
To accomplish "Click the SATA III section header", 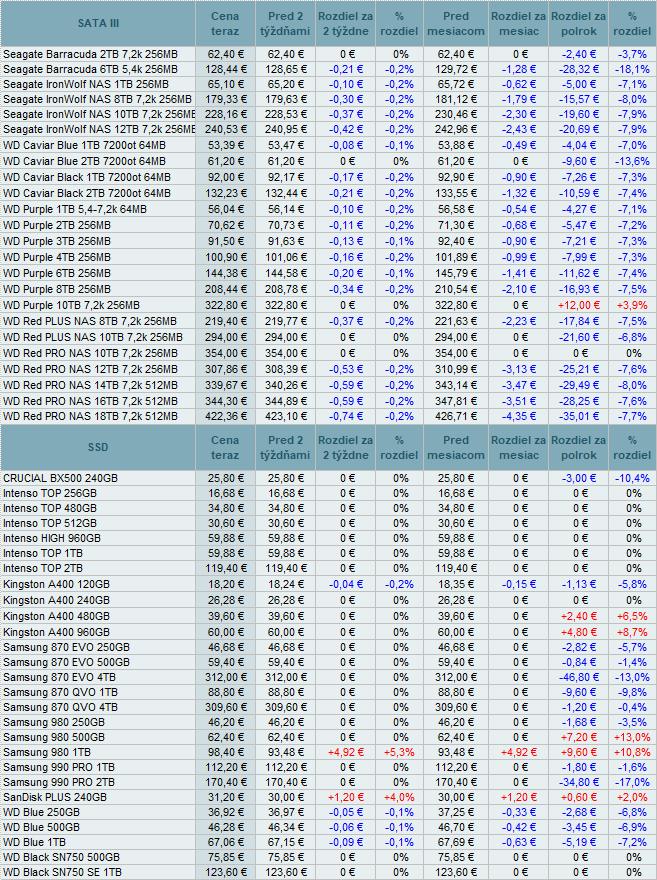I will (x=98, y=24).
